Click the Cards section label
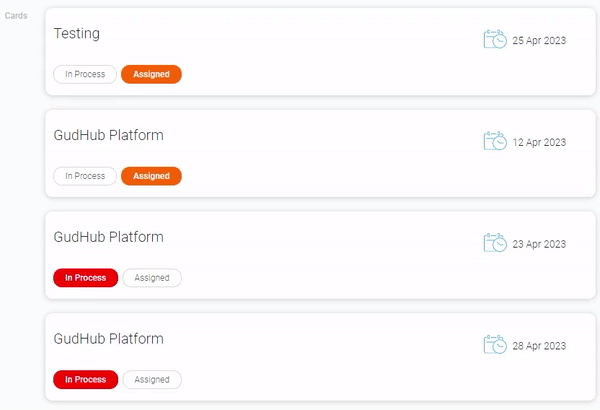 click(x=16, y=16)
